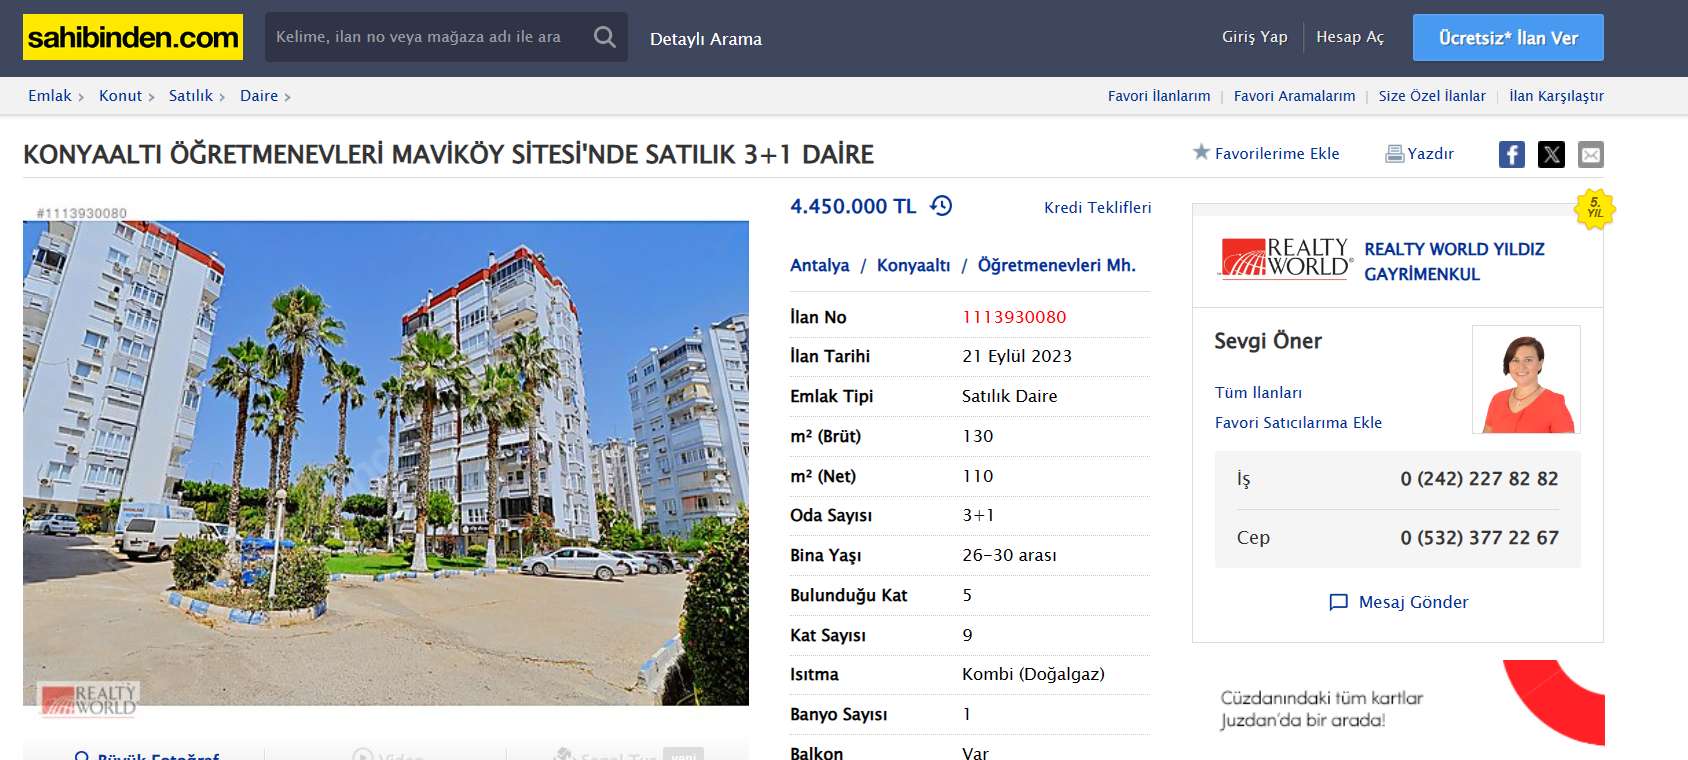Share the listing on Facebook
The width and height of the screenshot is (1688, 760).
click(1512, 154)
